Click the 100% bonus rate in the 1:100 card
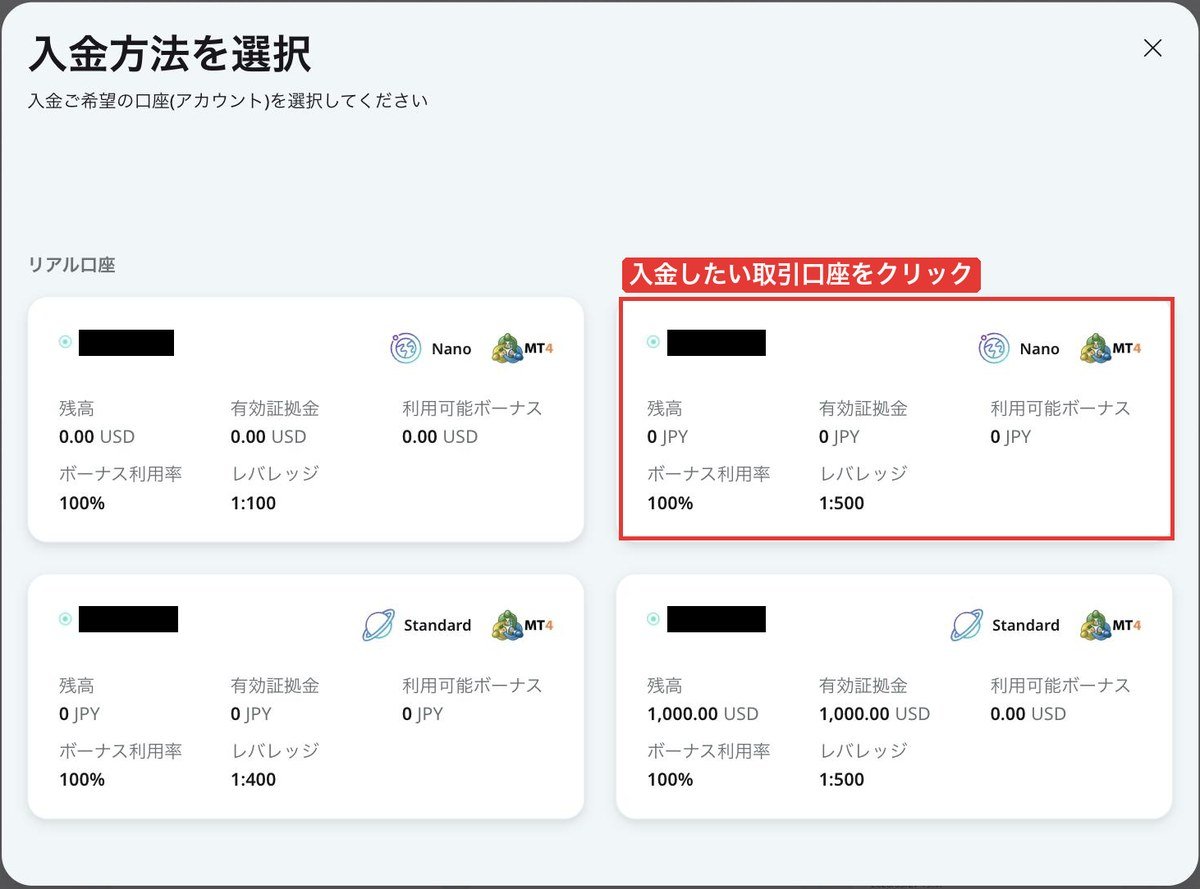1200x889 pixels. pyautogui.click(x=82, y=503)
